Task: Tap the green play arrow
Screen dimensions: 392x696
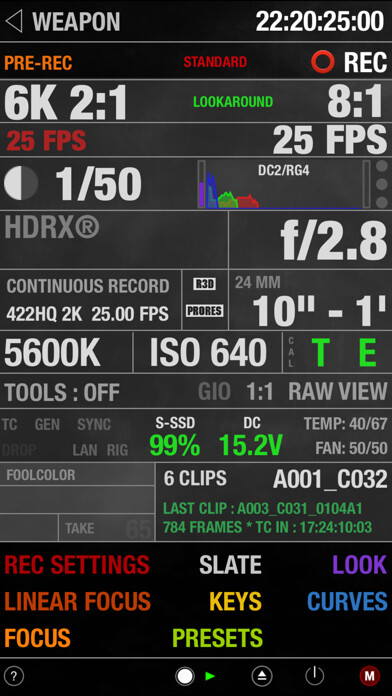Action: [x=210, y=676]
